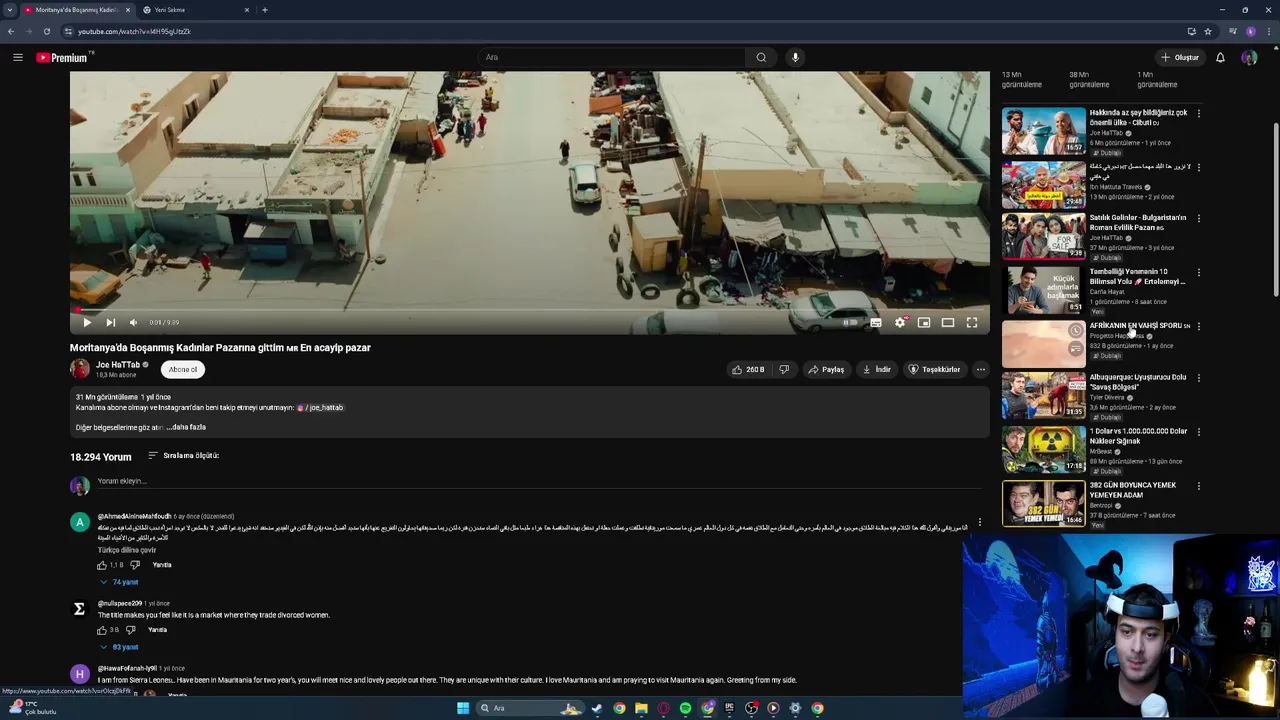Click the Oluştur create button
Screen dimensions: 1280x720
coord(1180,57)
